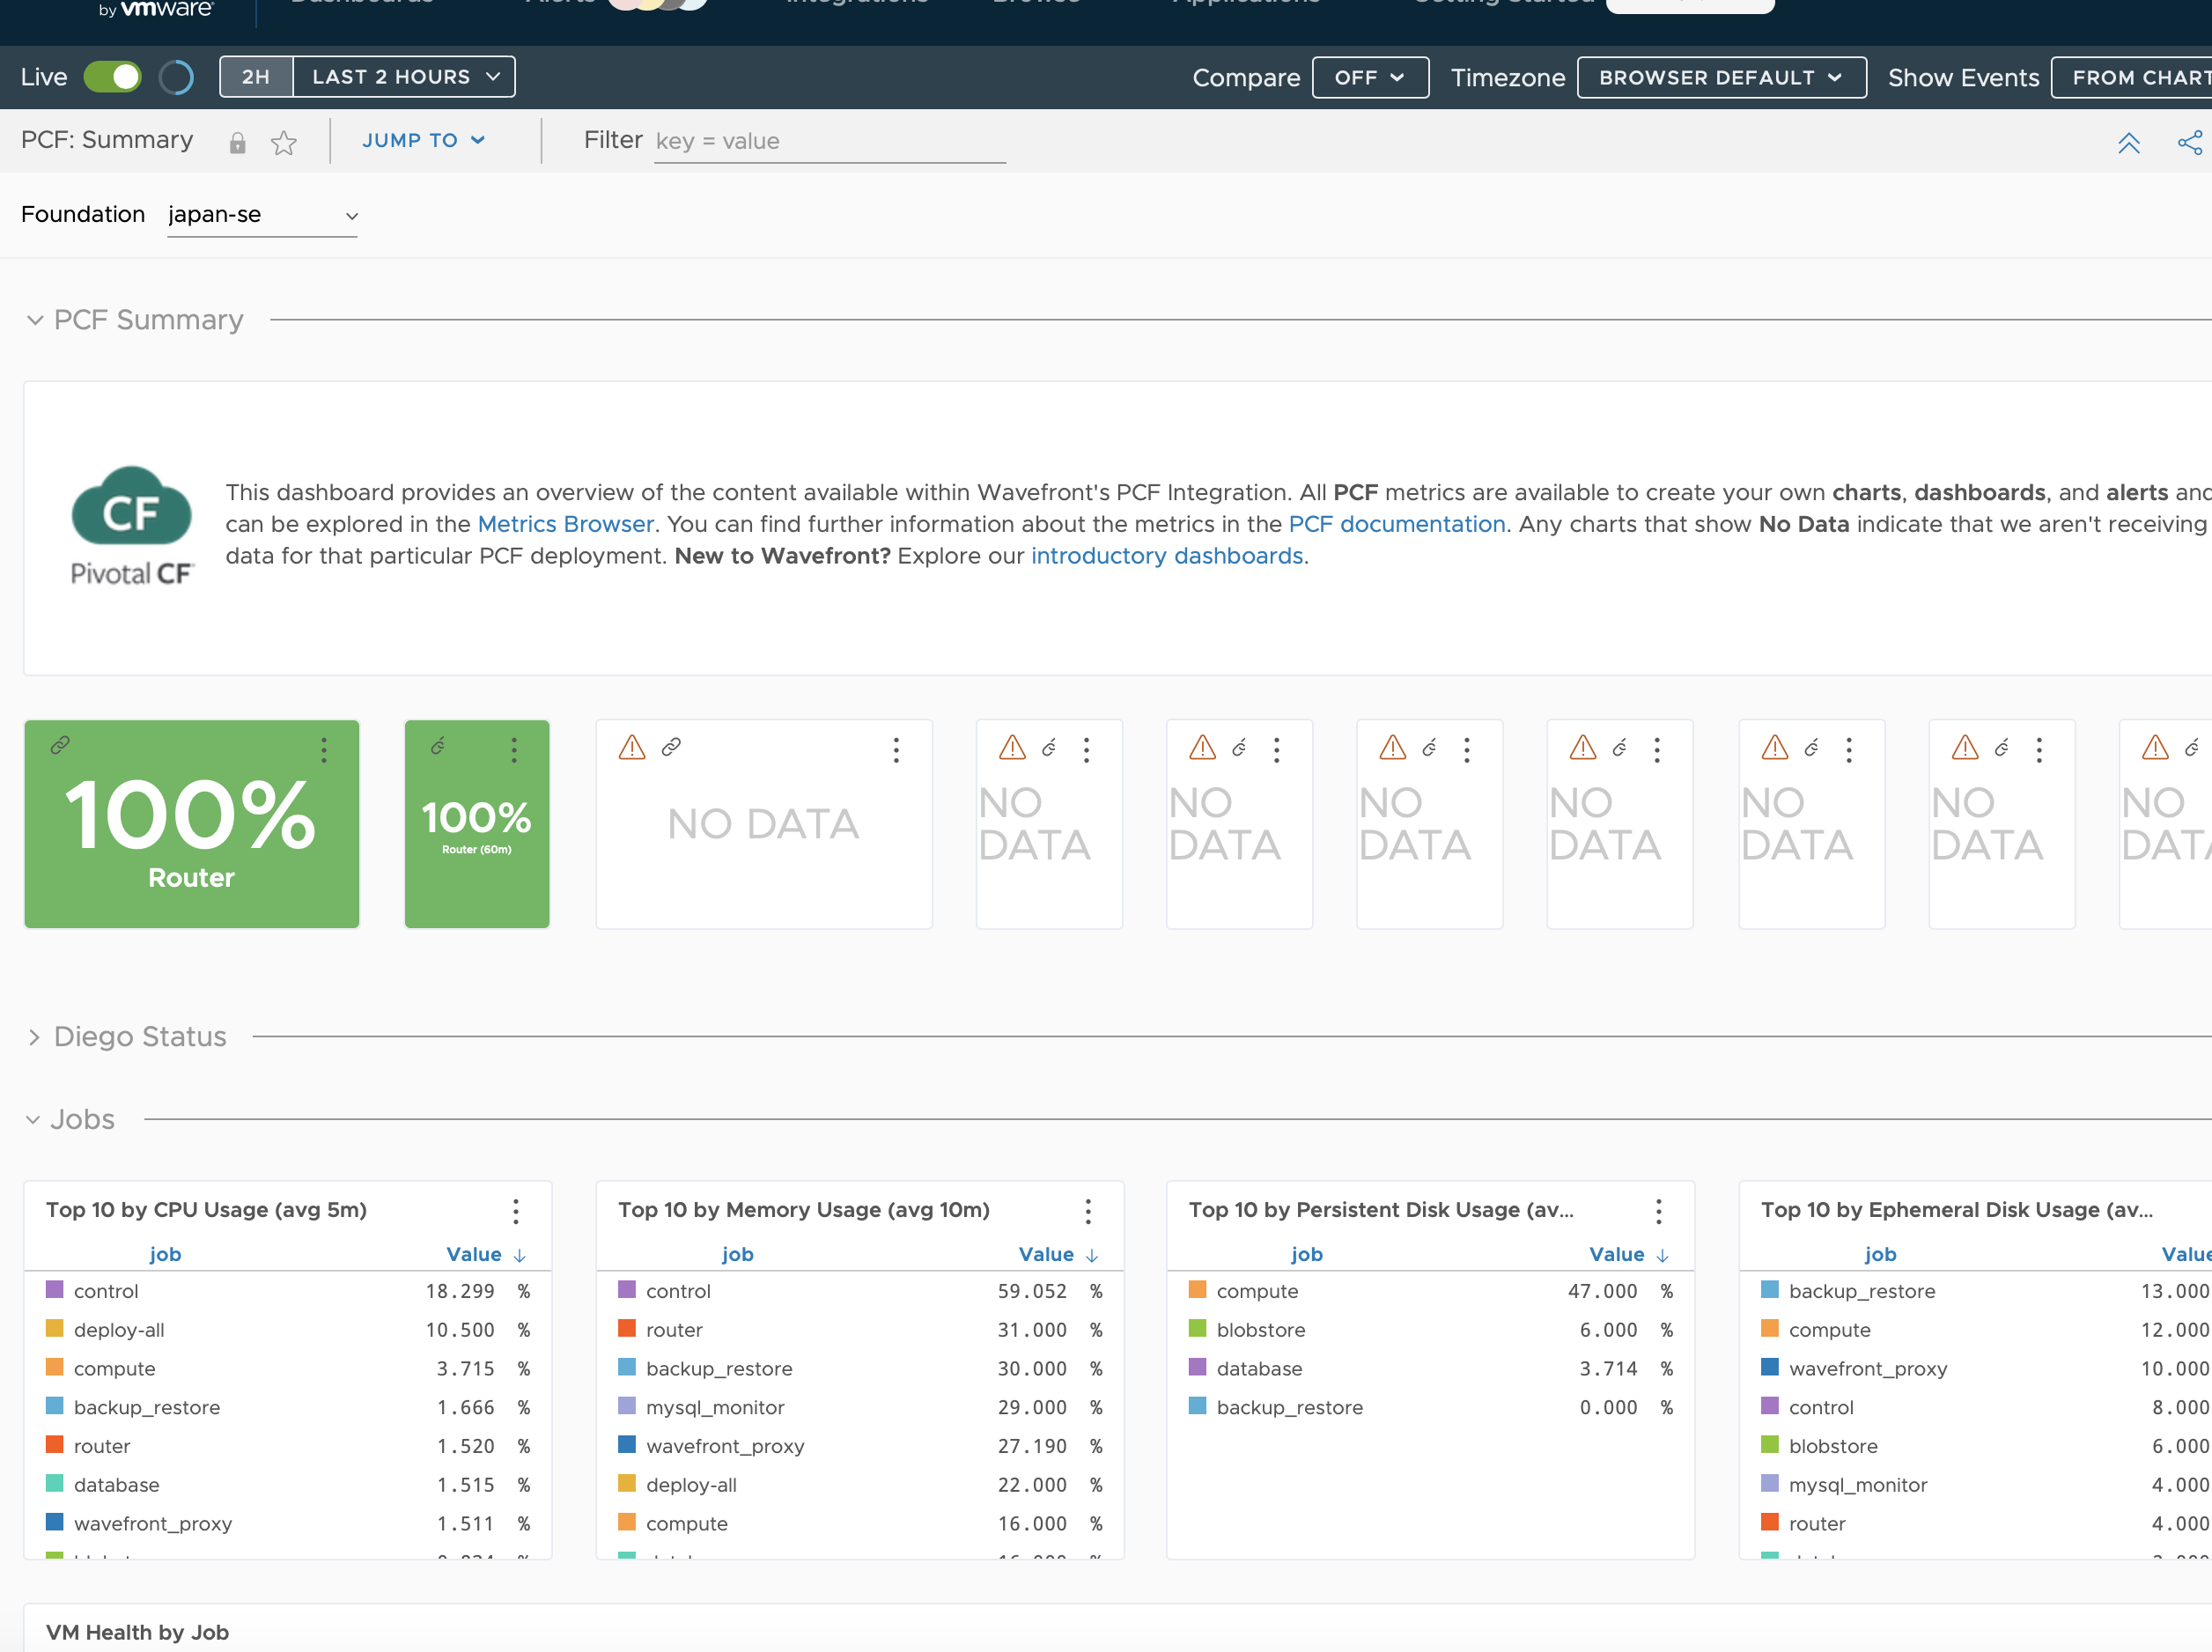Open the Metrics Browser link
The height and width of the screenshot is (1652, 2212).
(565, 524)
